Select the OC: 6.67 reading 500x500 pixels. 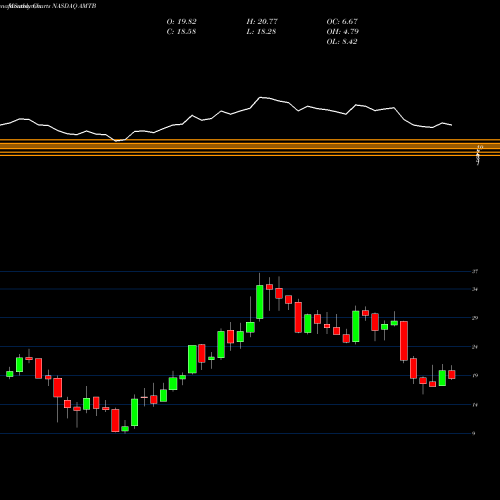click(342, 22)
